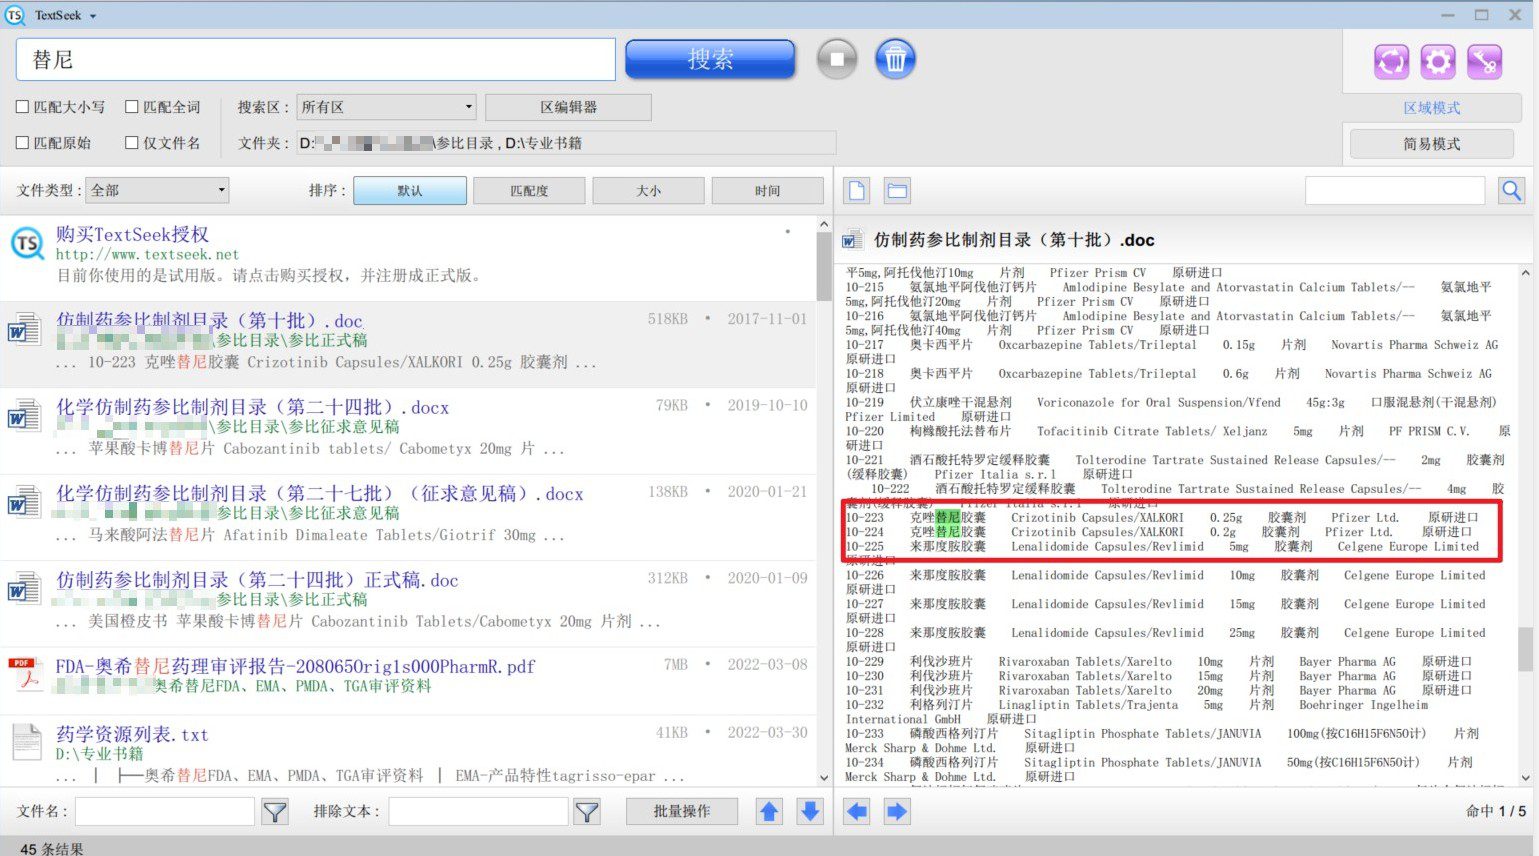Jump to previous hit with left arrow
Screen dimensions: 1539x856
point(857,811)
